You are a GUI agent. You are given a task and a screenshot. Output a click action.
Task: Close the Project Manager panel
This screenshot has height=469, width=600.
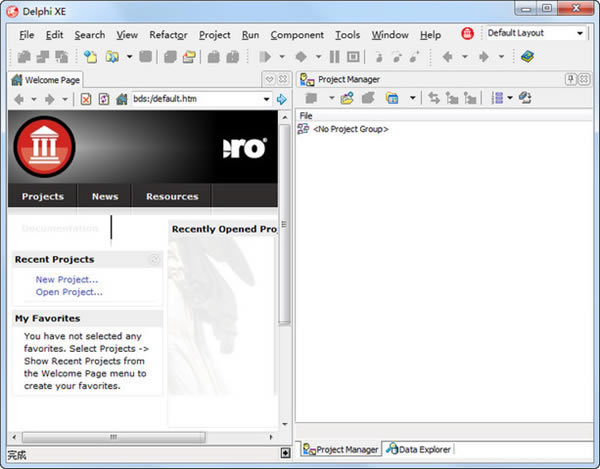point(584,79)
